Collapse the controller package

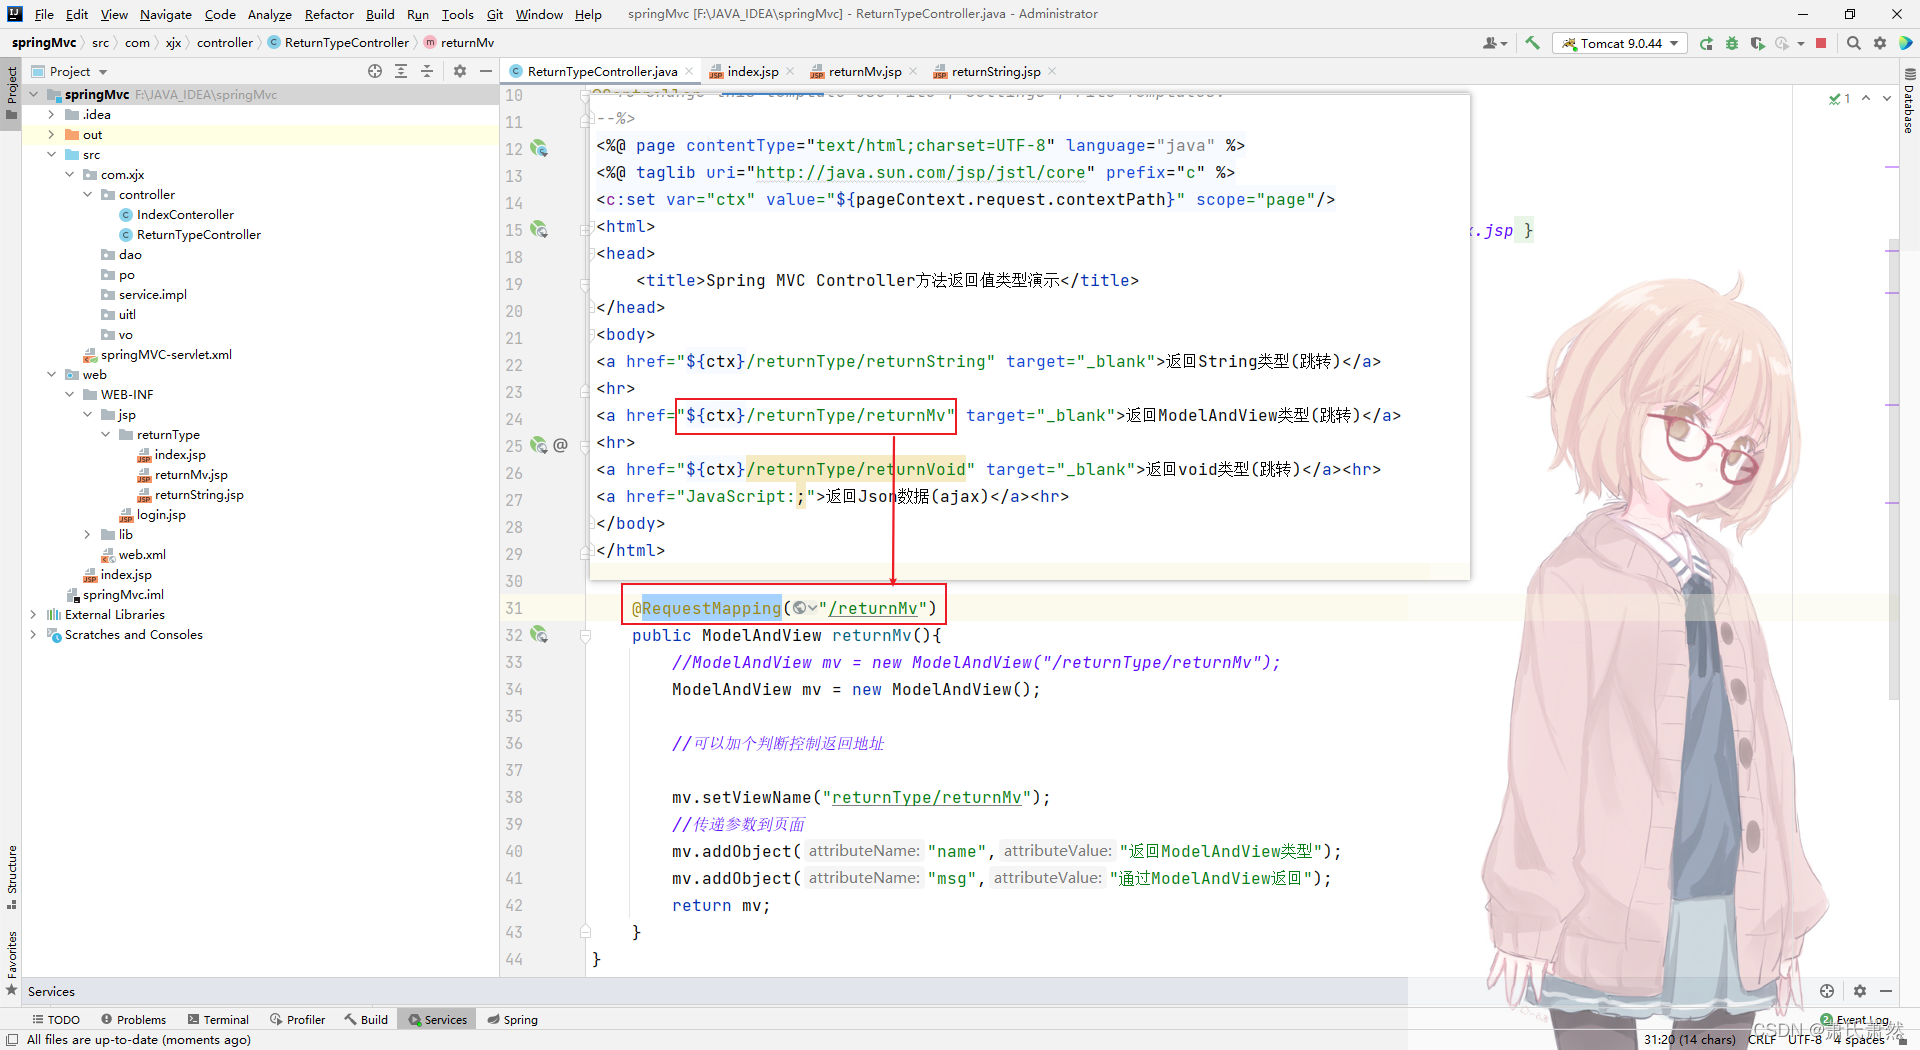(87, 194)
